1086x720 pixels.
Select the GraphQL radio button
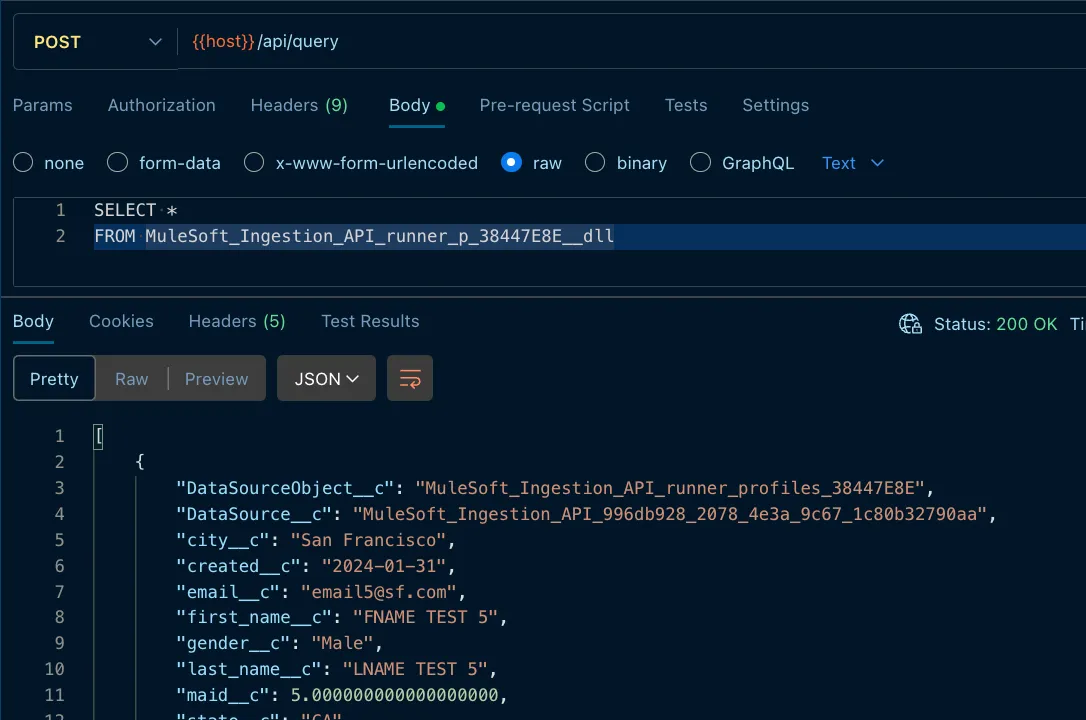pyautogui.click(x=700, y=163)
